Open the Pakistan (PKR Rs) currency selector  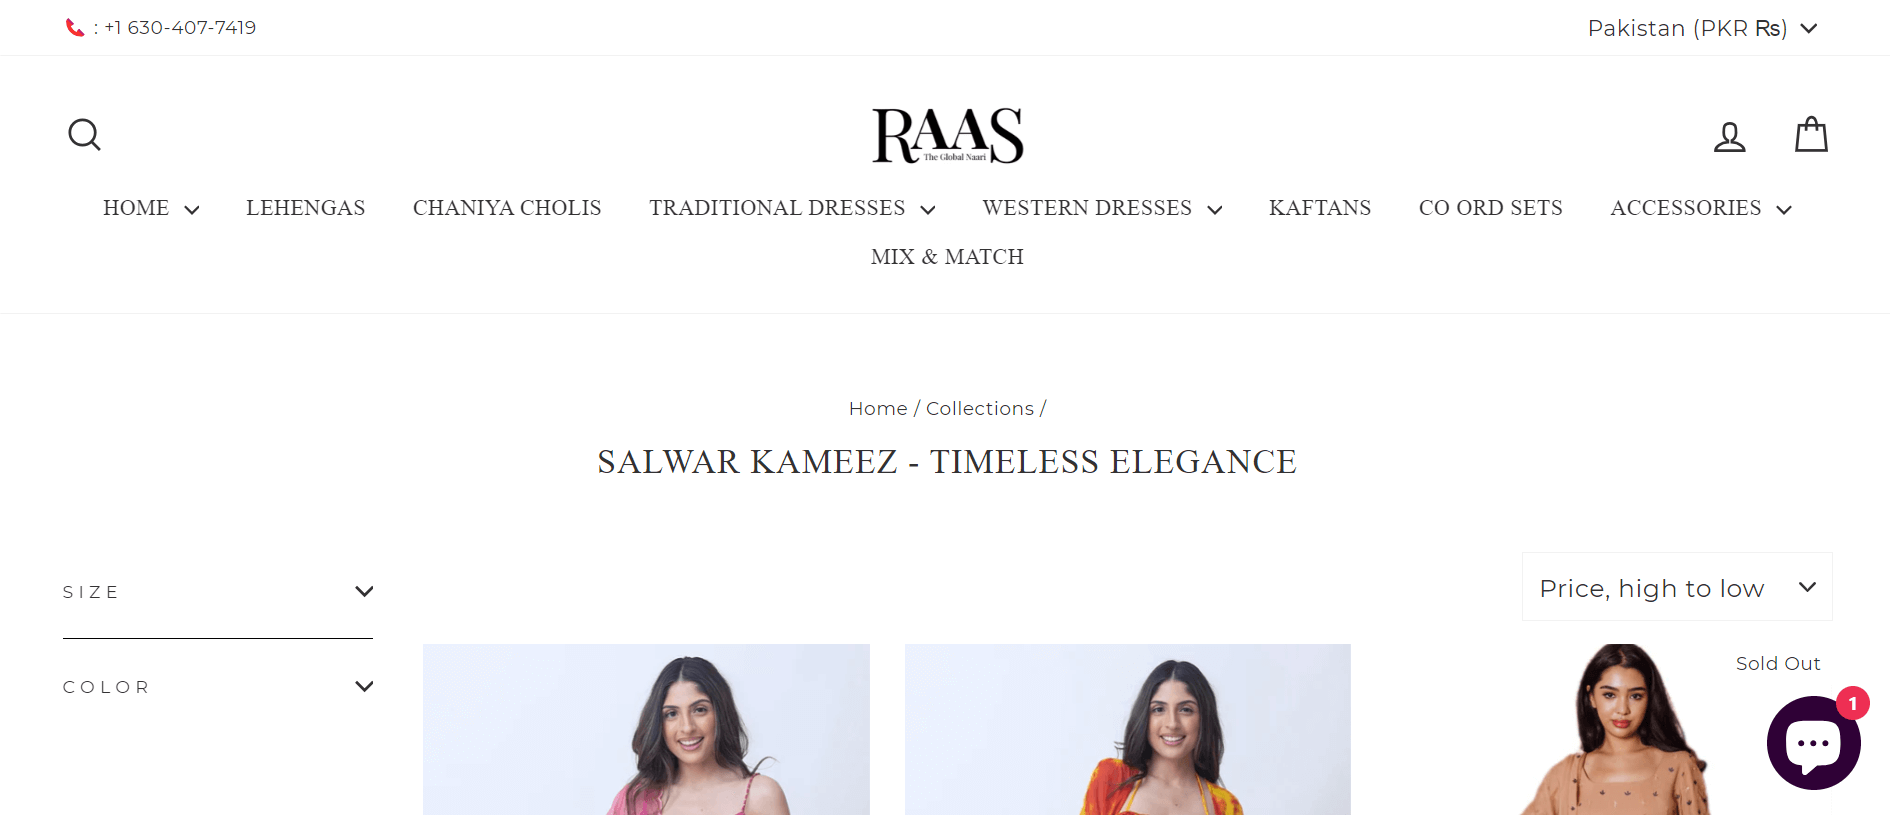coord(1702,28)
